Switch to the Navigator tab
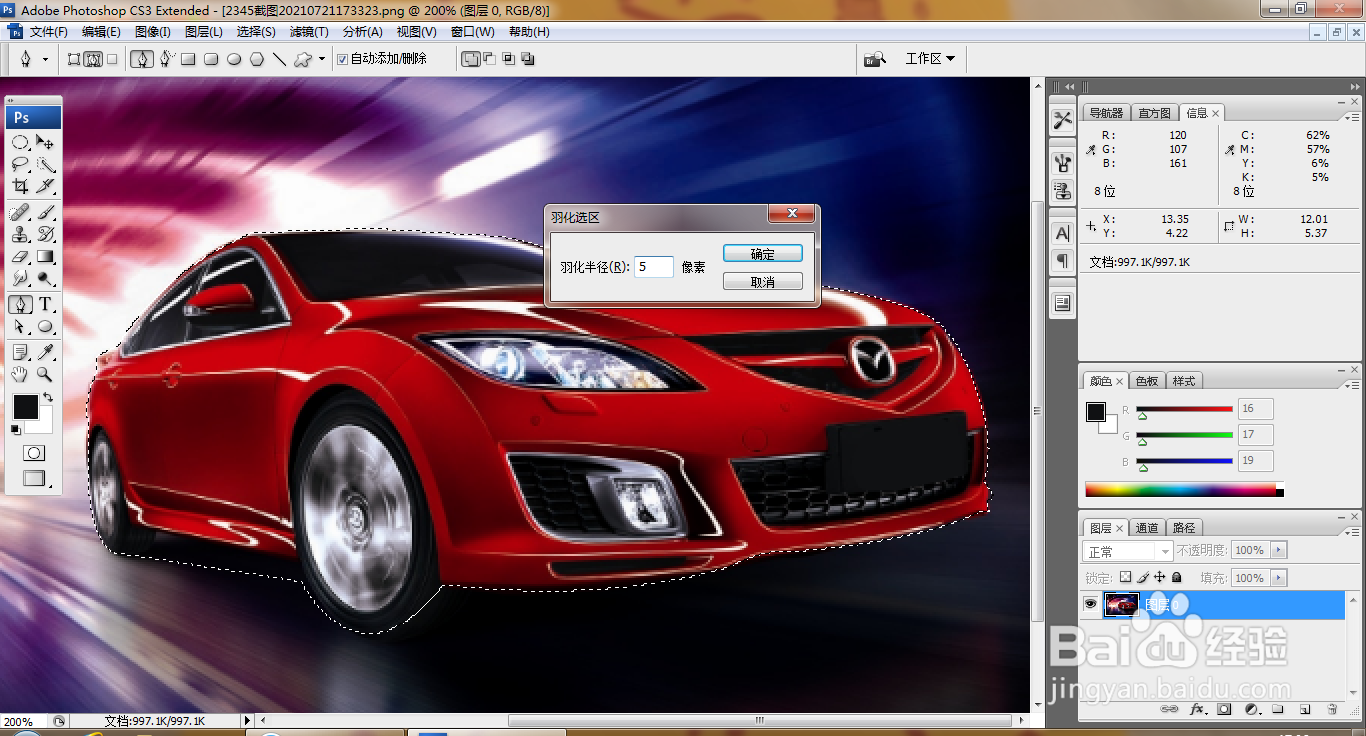 point(1106,113)
